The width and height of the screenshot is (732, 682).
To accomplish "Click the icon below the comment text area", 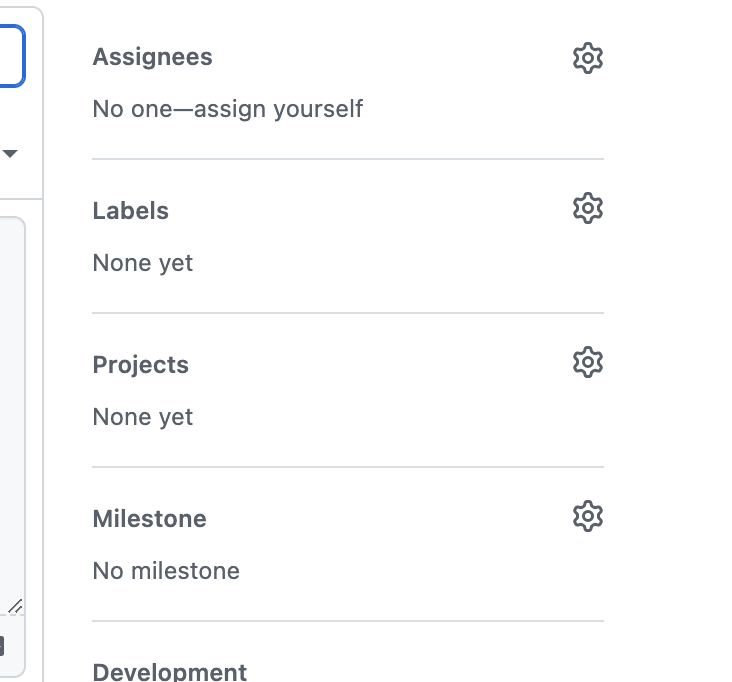I will 3,646.
